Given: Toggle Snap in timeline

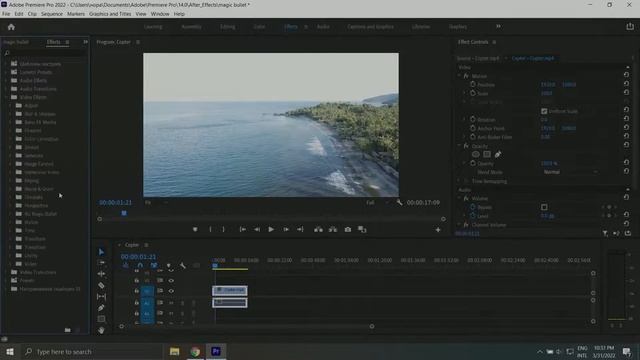Looking at the screenshot, I should (140, 266).
